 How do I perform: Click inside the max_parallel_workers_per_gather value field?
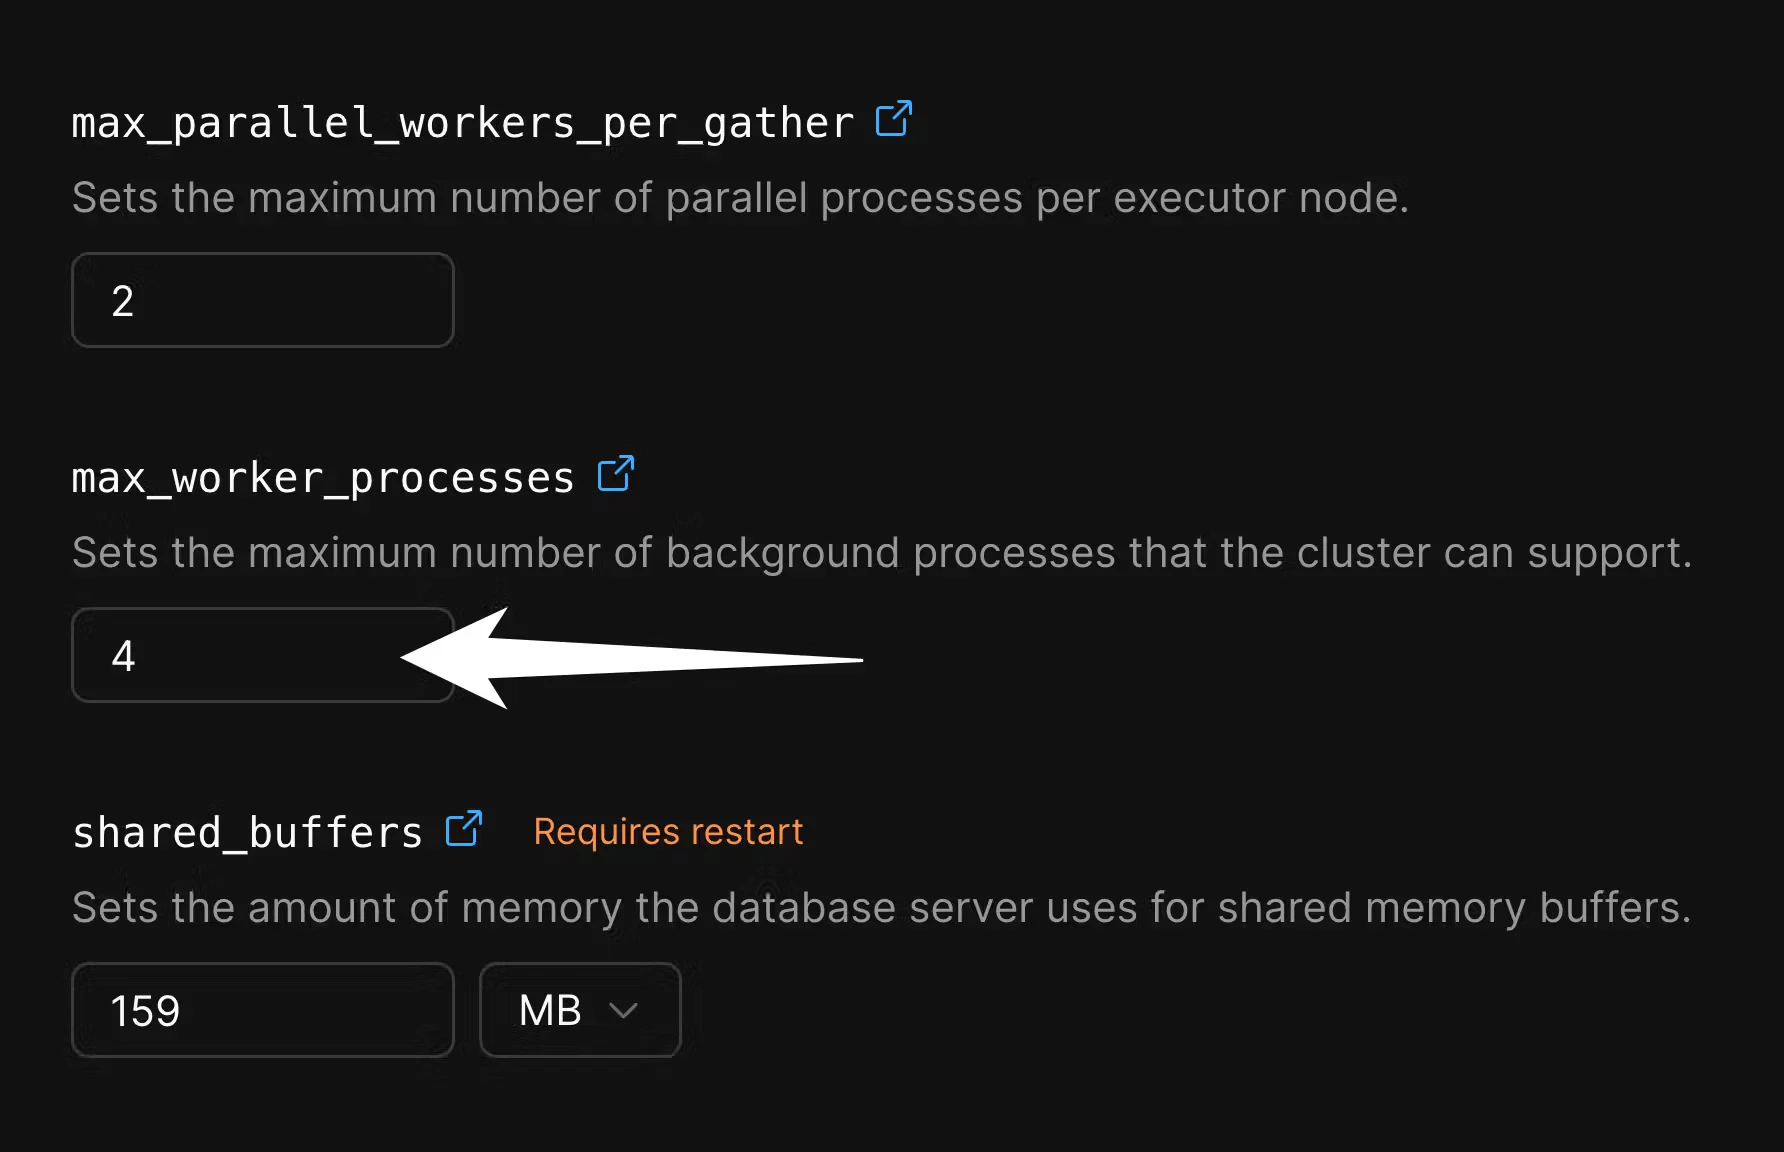(x=262, y=300)
